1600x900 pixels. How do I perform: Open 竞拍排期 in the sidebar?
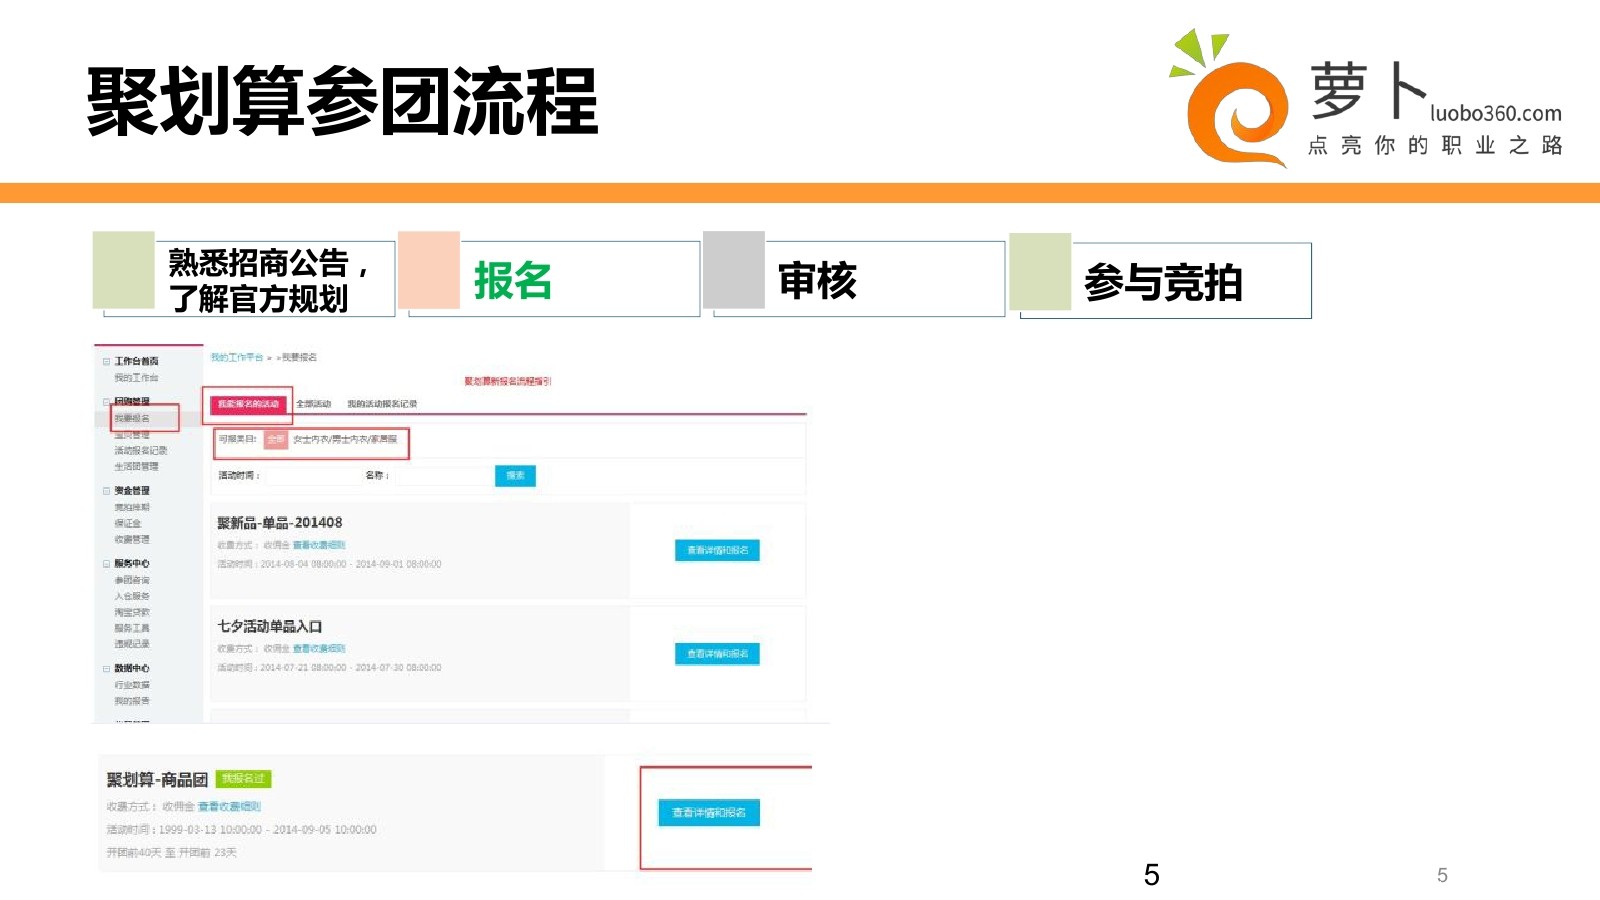[132, 508]
